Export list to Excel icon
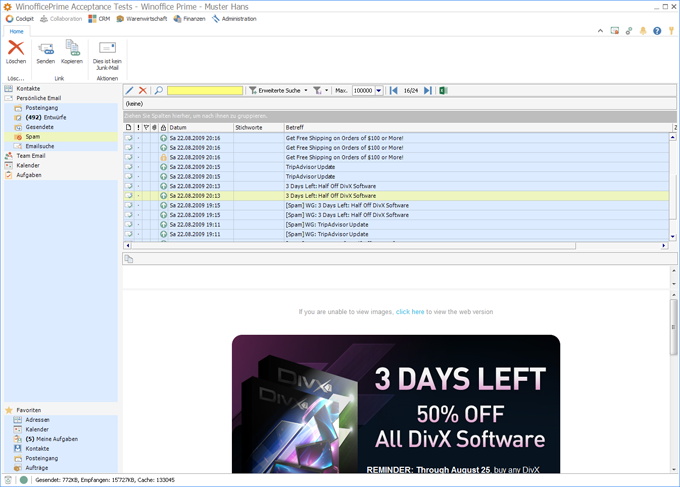 443,90
